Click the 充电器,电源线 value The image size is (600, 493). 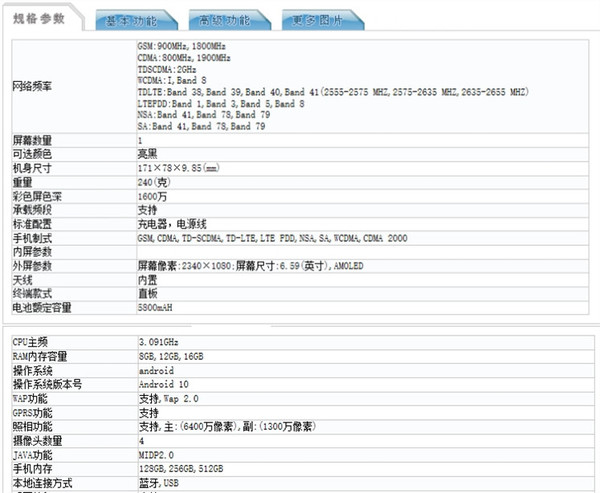click(172, 224)
